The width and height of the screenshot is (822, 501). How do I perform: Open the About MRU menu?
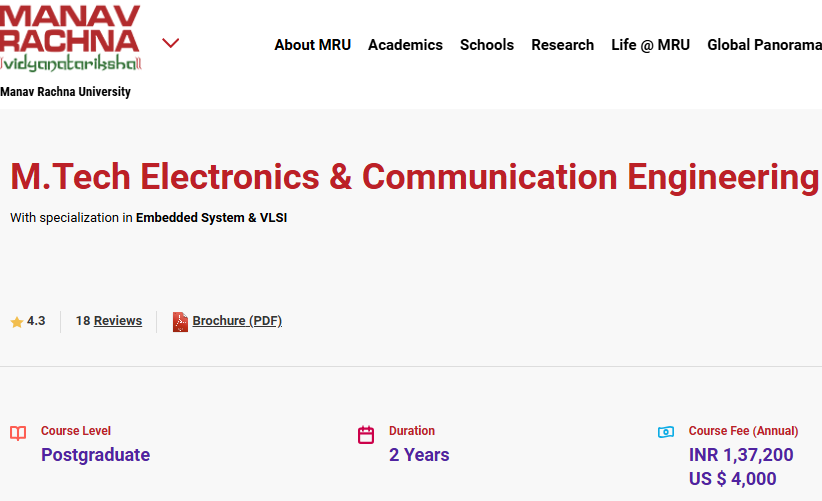coord(312,45)
